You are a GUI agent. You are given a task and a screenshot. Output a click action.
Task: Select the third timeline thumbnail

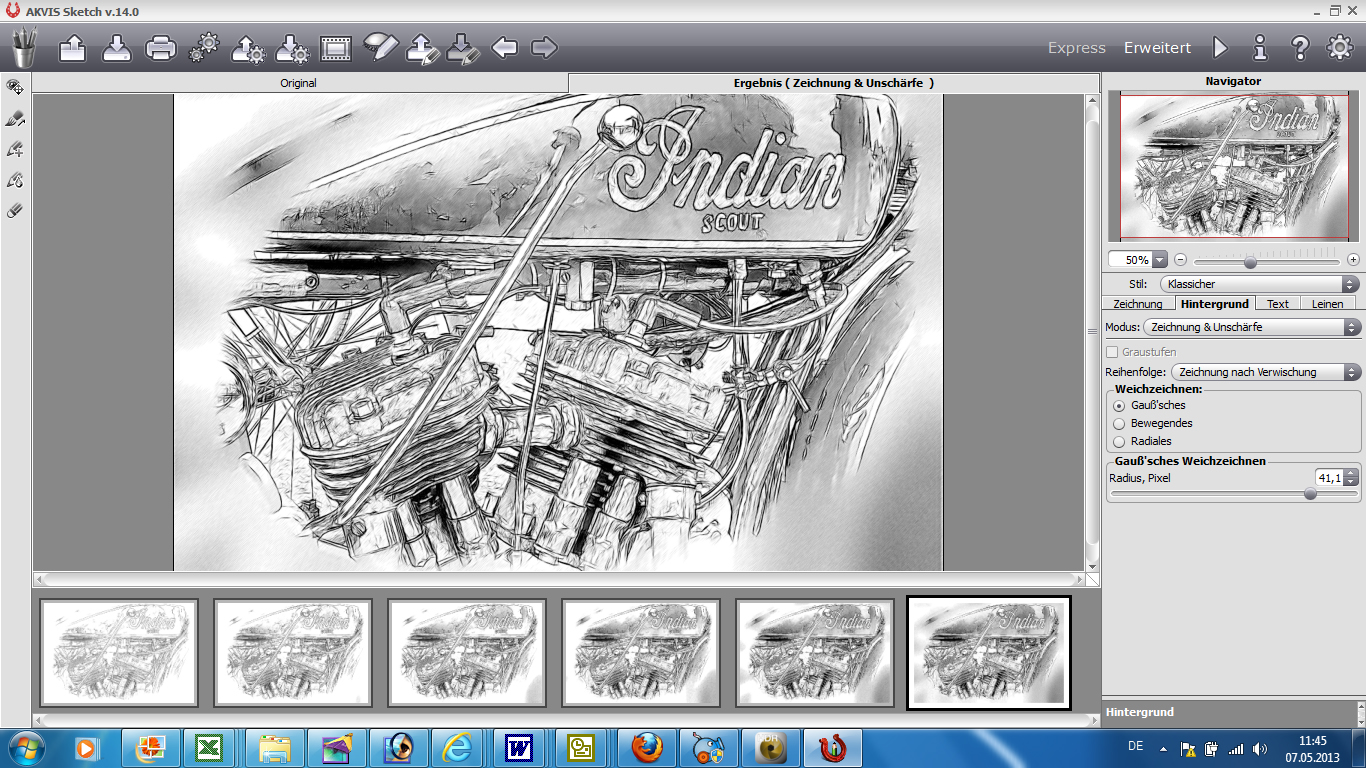[x=467, y=653]
